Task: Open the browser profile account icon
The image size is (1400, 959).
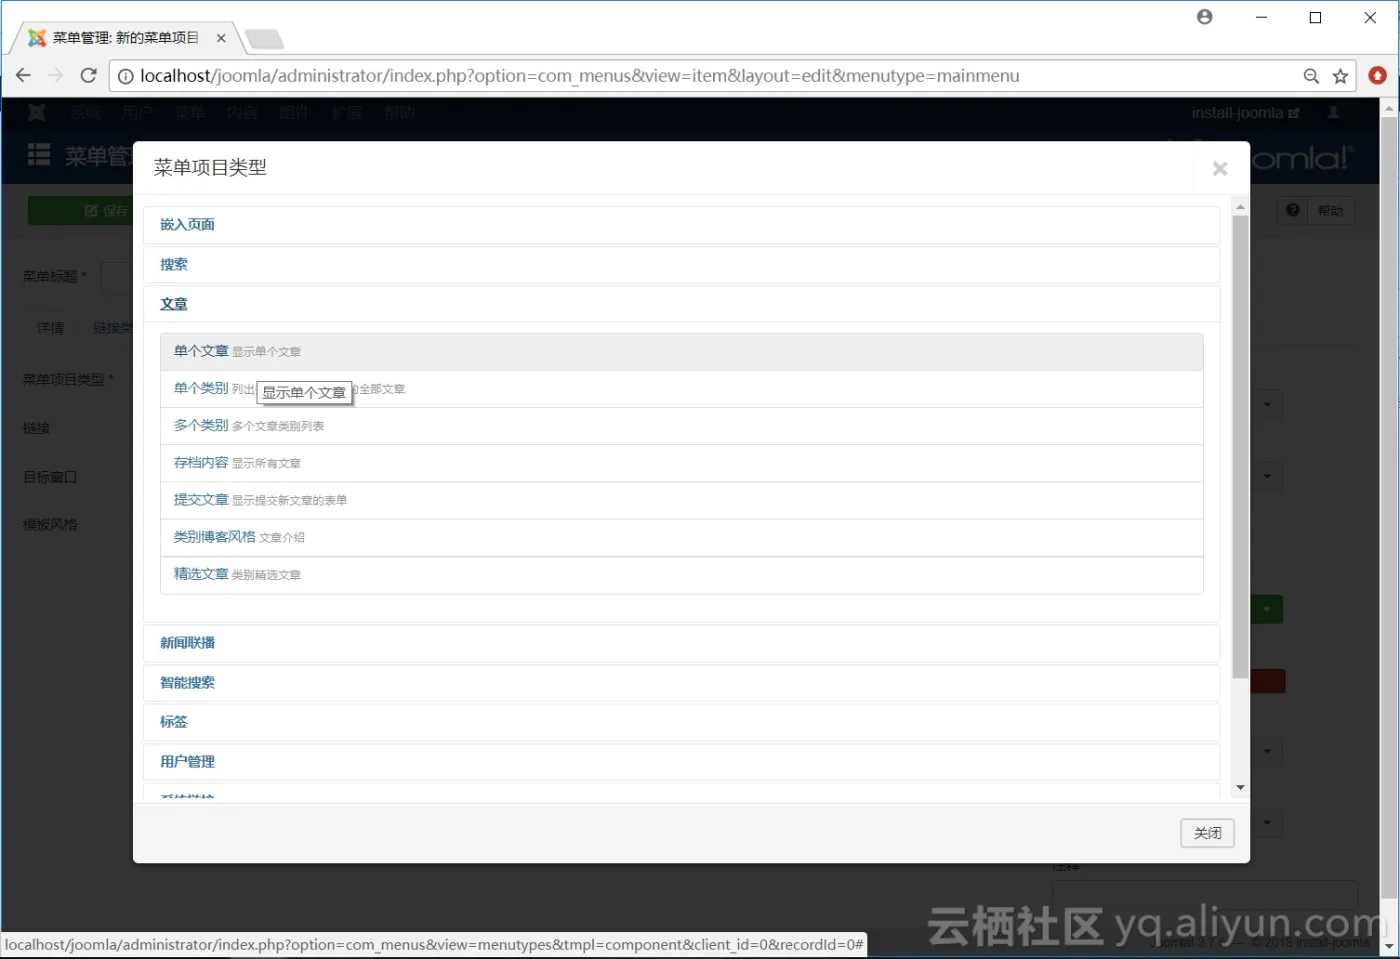Action: tap(1205, 17)
